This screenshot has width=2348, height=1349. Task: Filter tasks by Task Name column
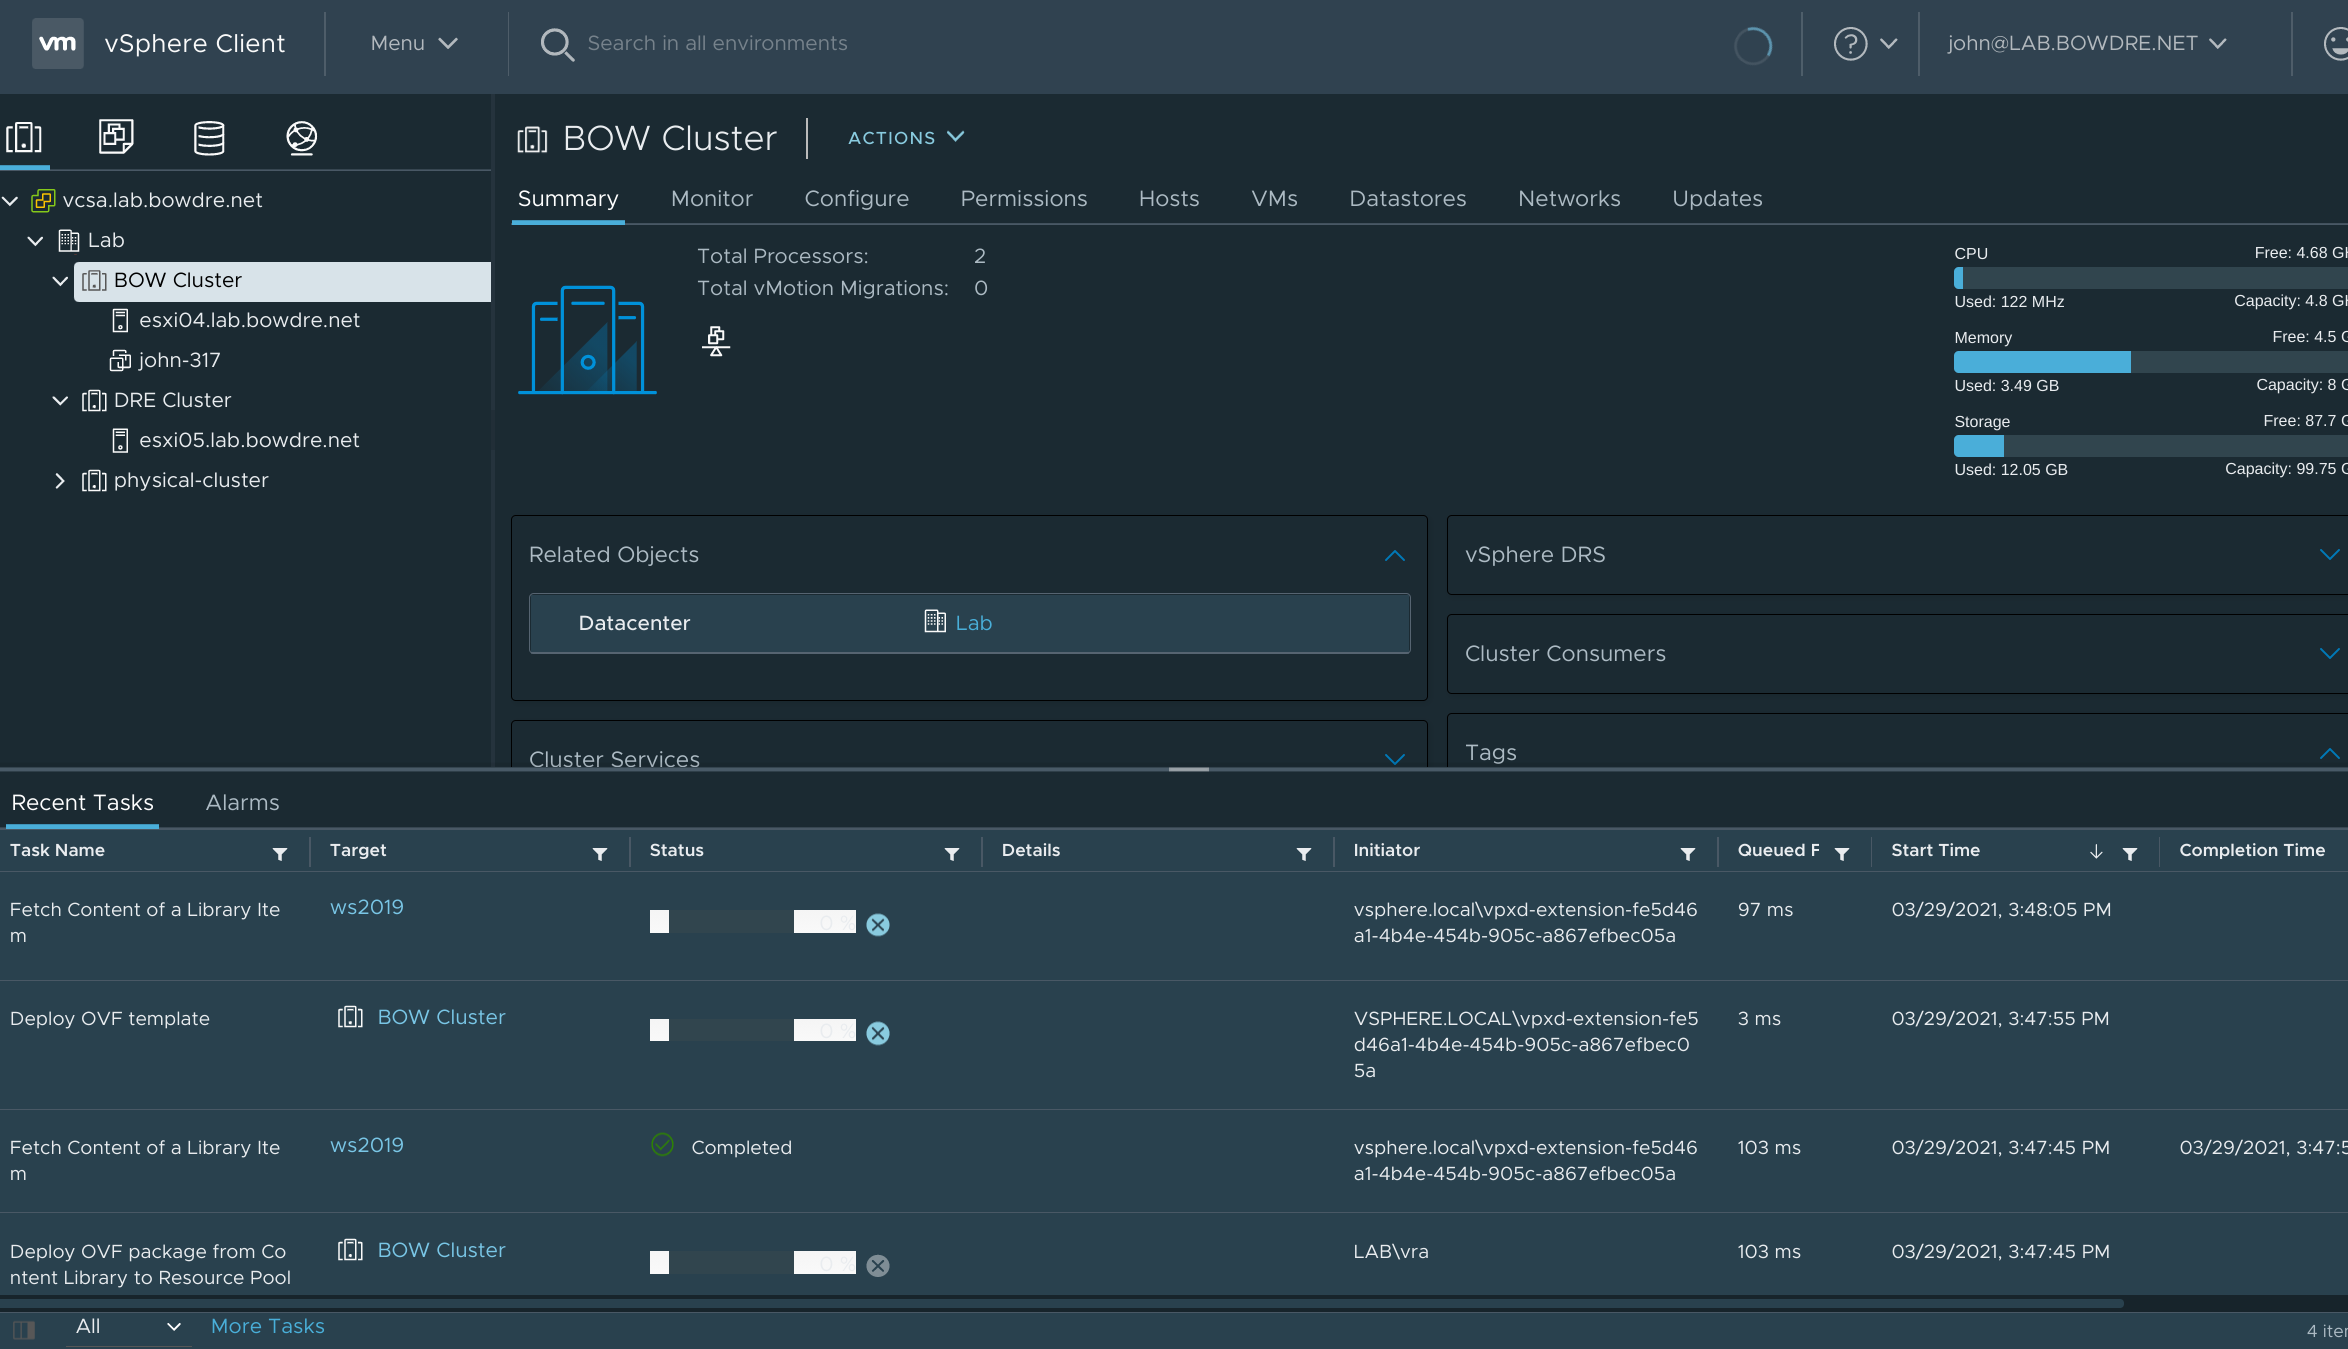pyautogui.click(x=280, y=853)
